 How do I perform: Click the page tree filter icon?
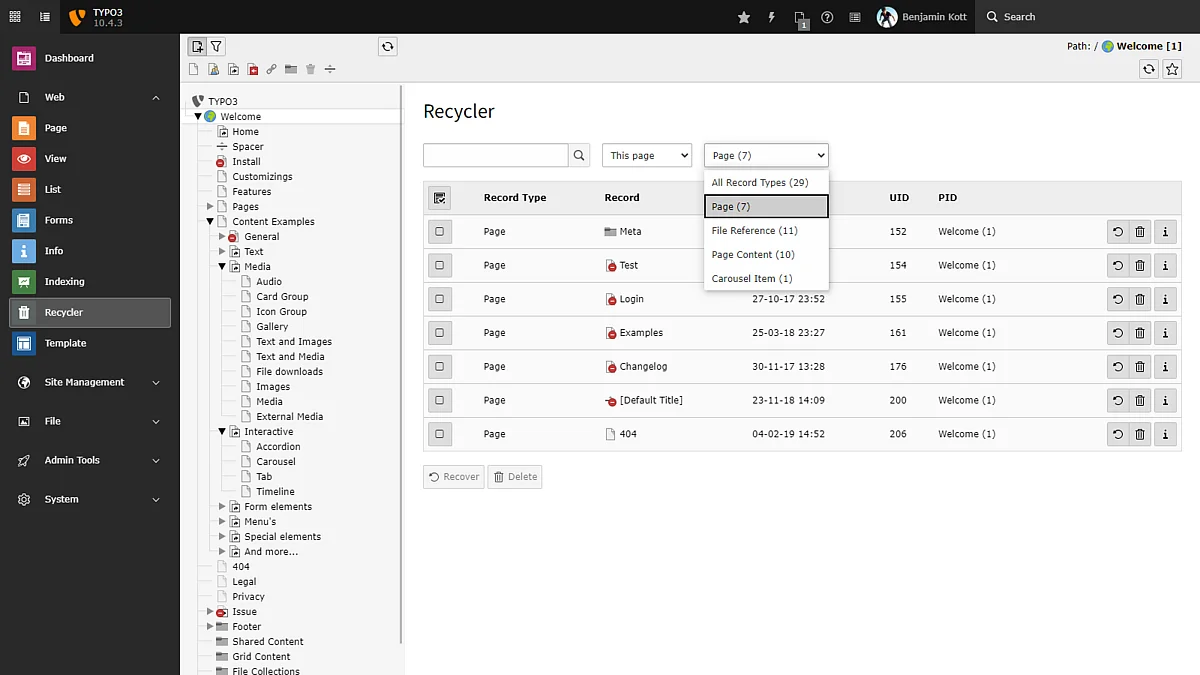(x=217, y=46)
